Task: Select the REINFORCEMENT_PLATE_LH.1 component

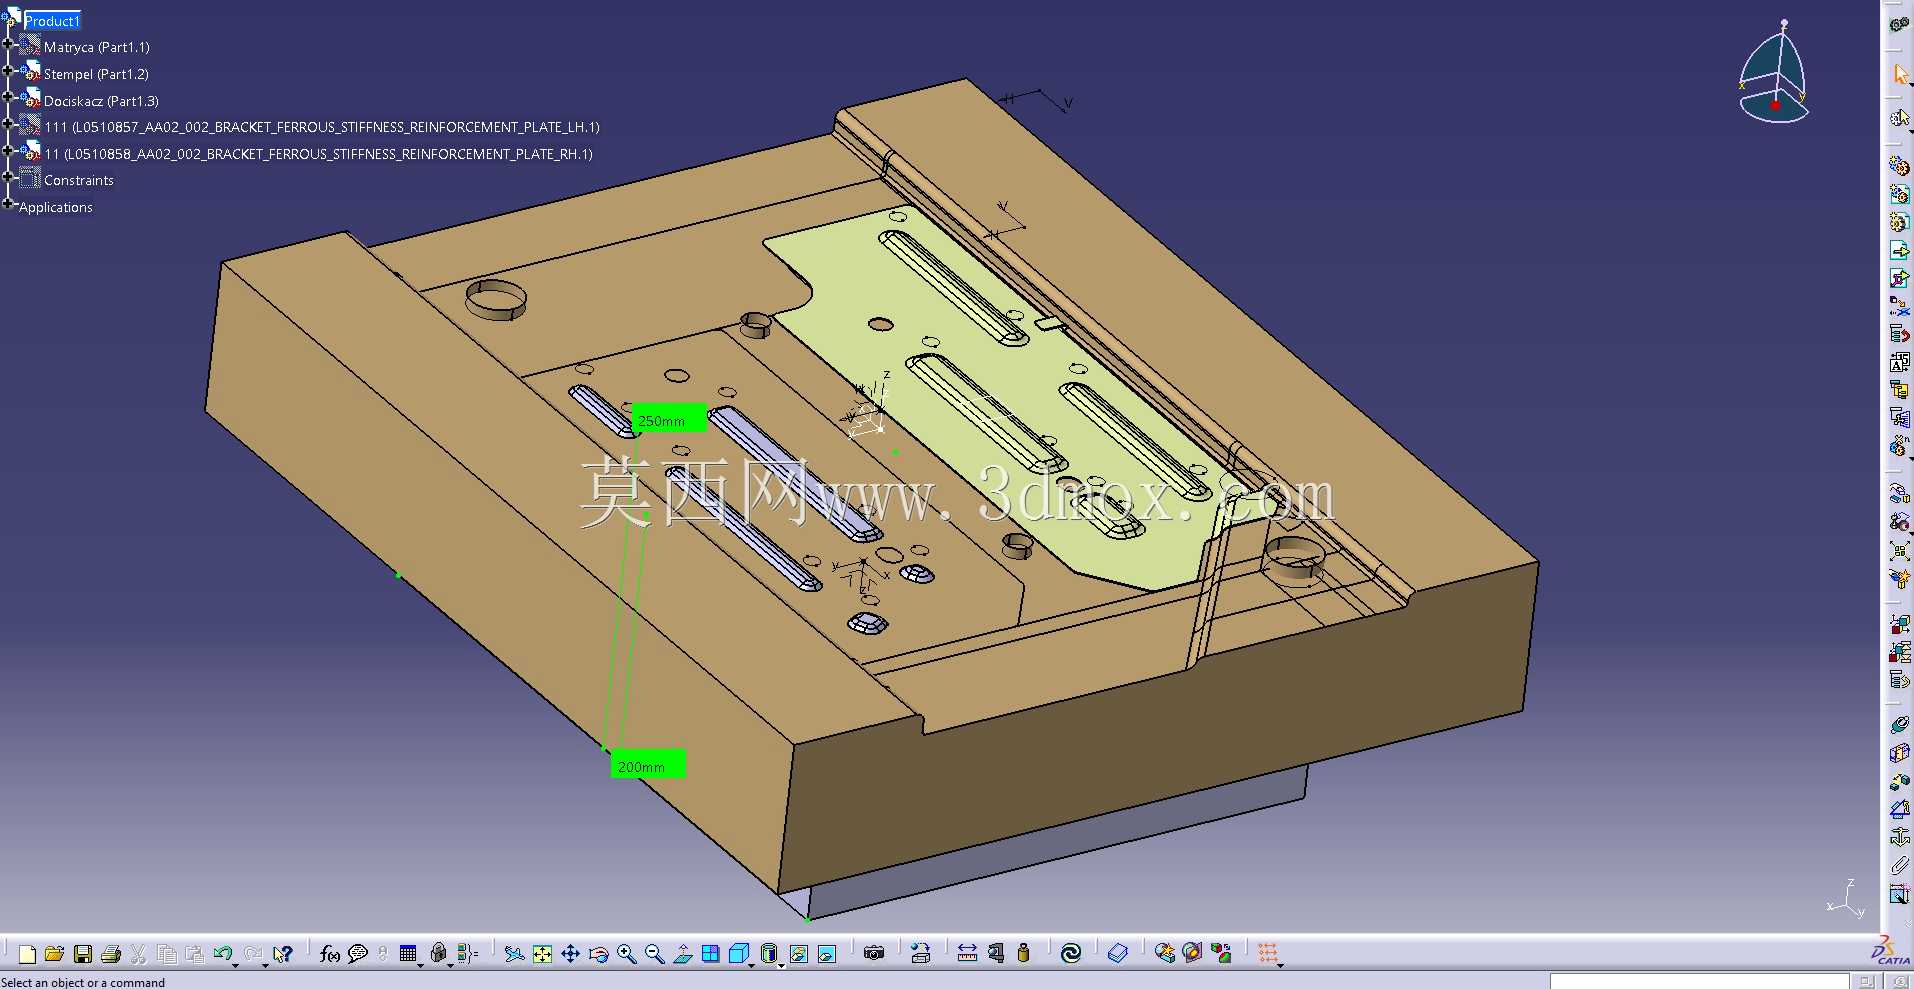Action: pyautogui.click(x=322, y=127)
